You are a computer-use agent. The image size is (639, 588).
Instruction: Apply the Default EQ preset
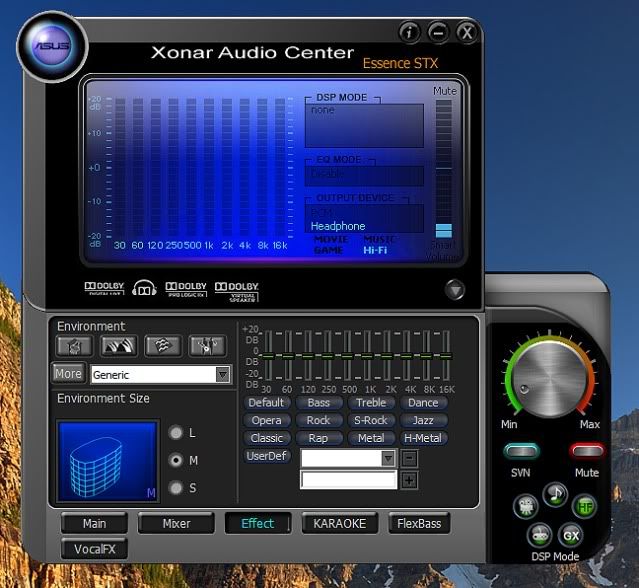(266, 403)
